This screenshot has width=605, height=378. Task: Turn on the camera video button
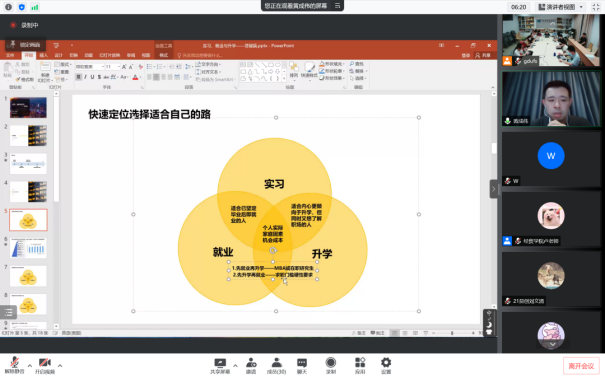click(45, 365)
